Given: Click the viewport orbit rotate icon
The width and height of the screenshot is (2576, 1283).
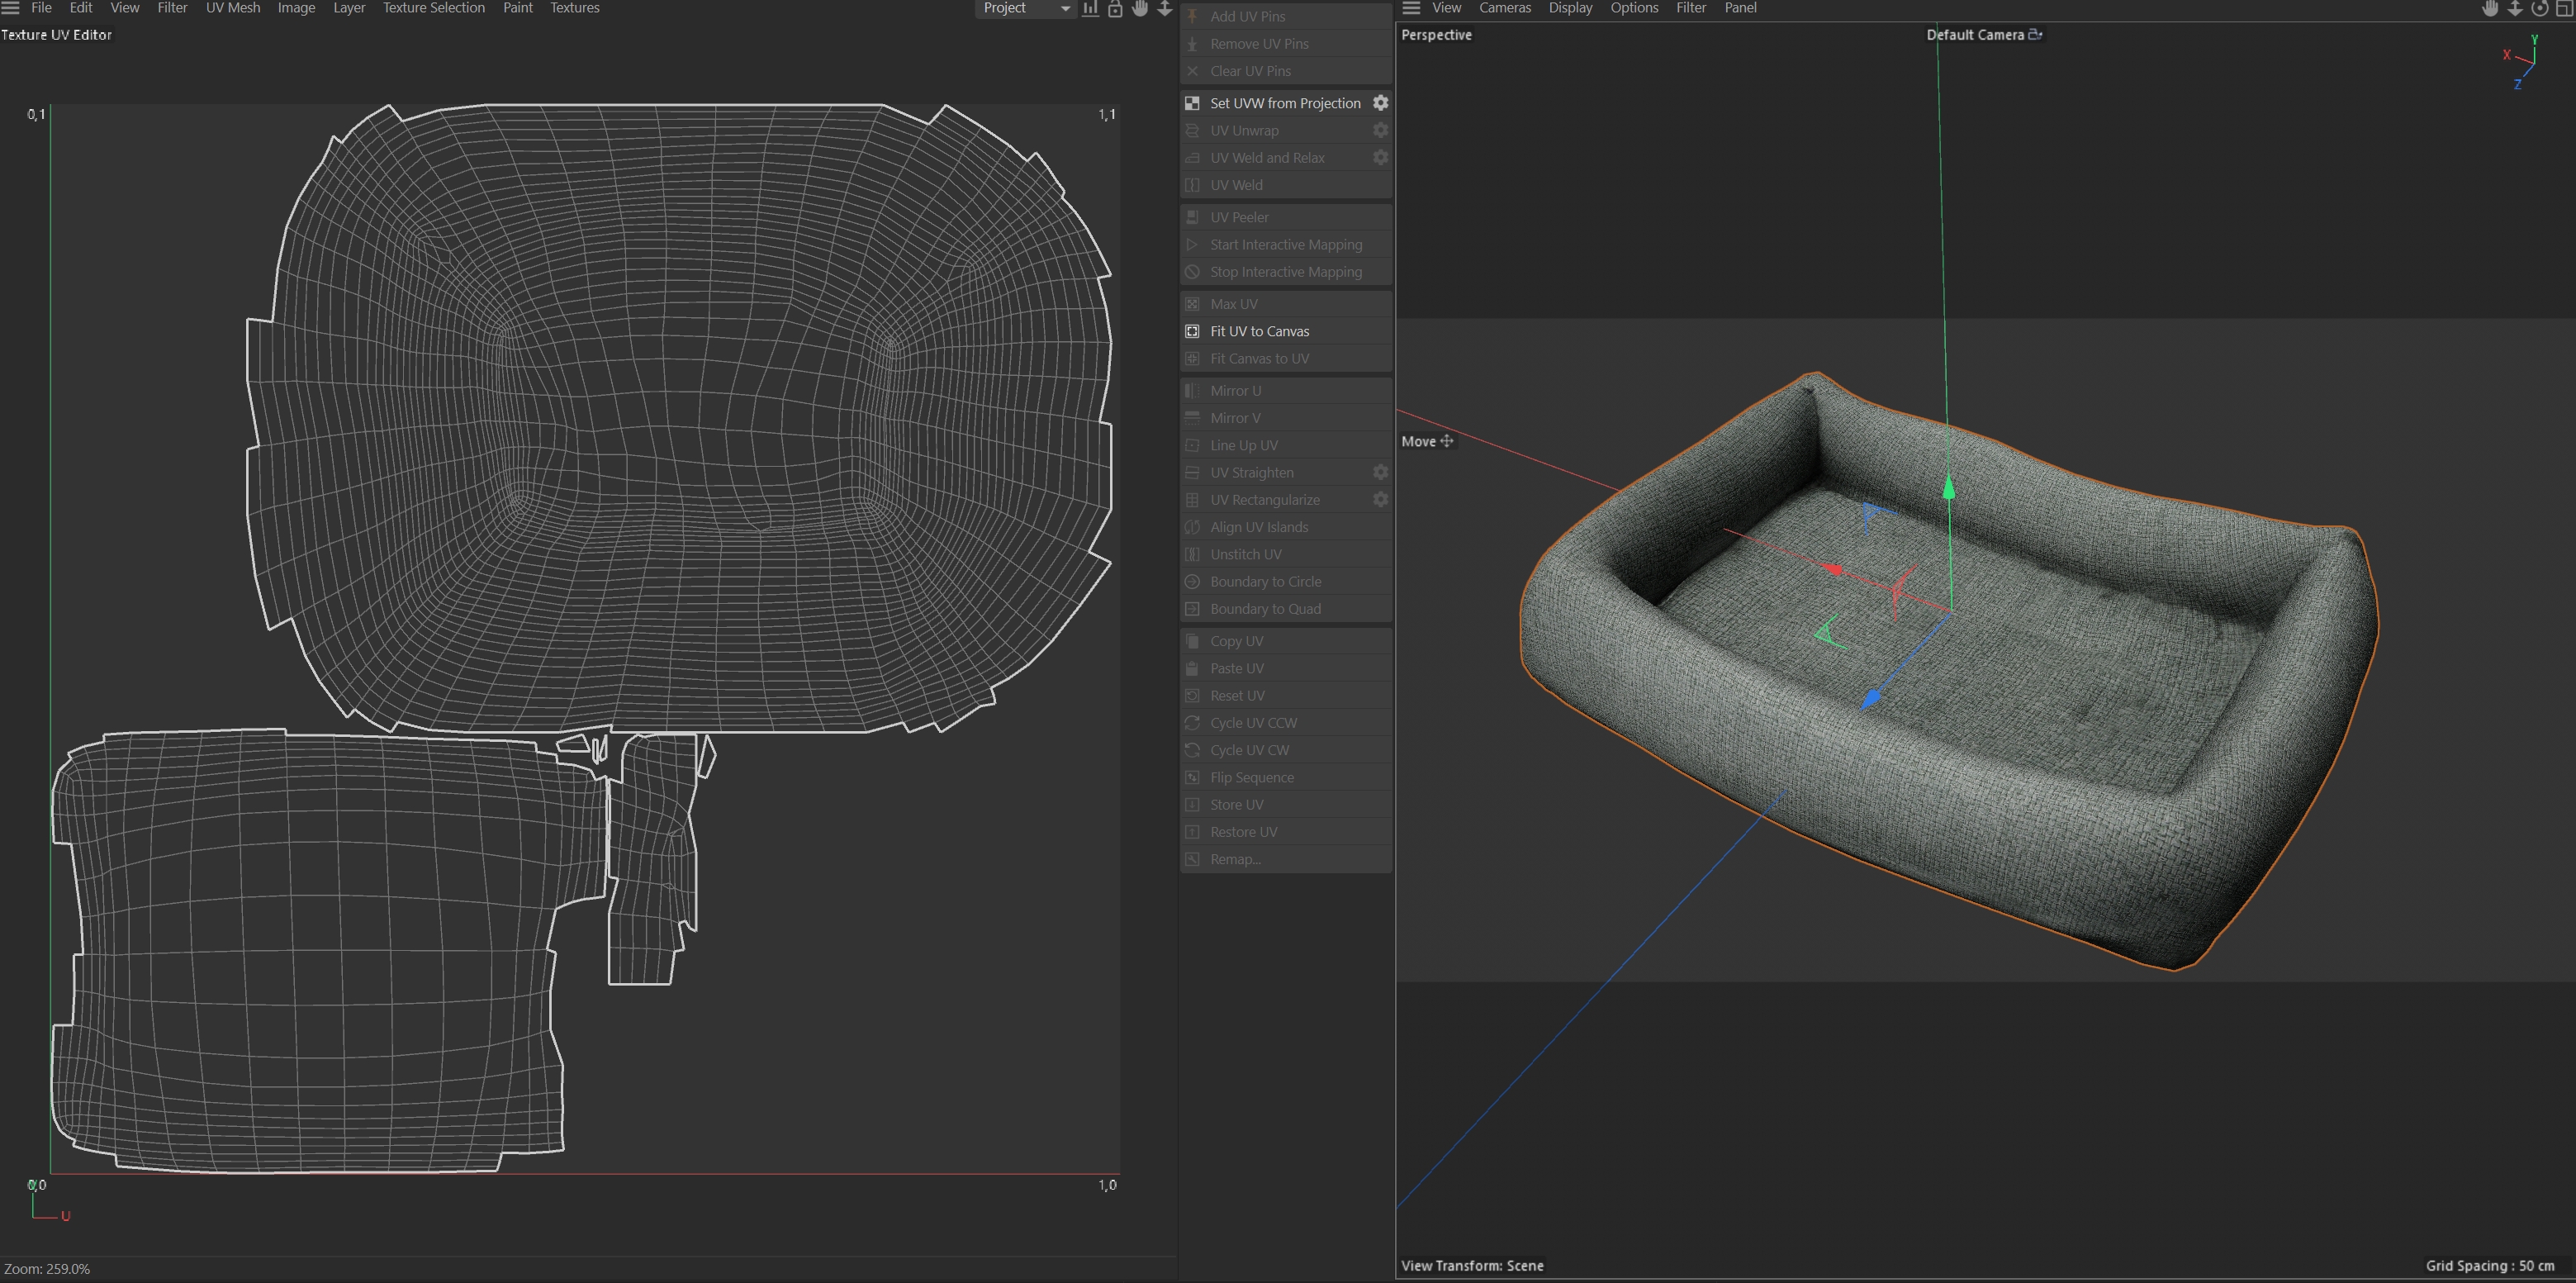Looking at the screenshot, I should coord(2540,8).
